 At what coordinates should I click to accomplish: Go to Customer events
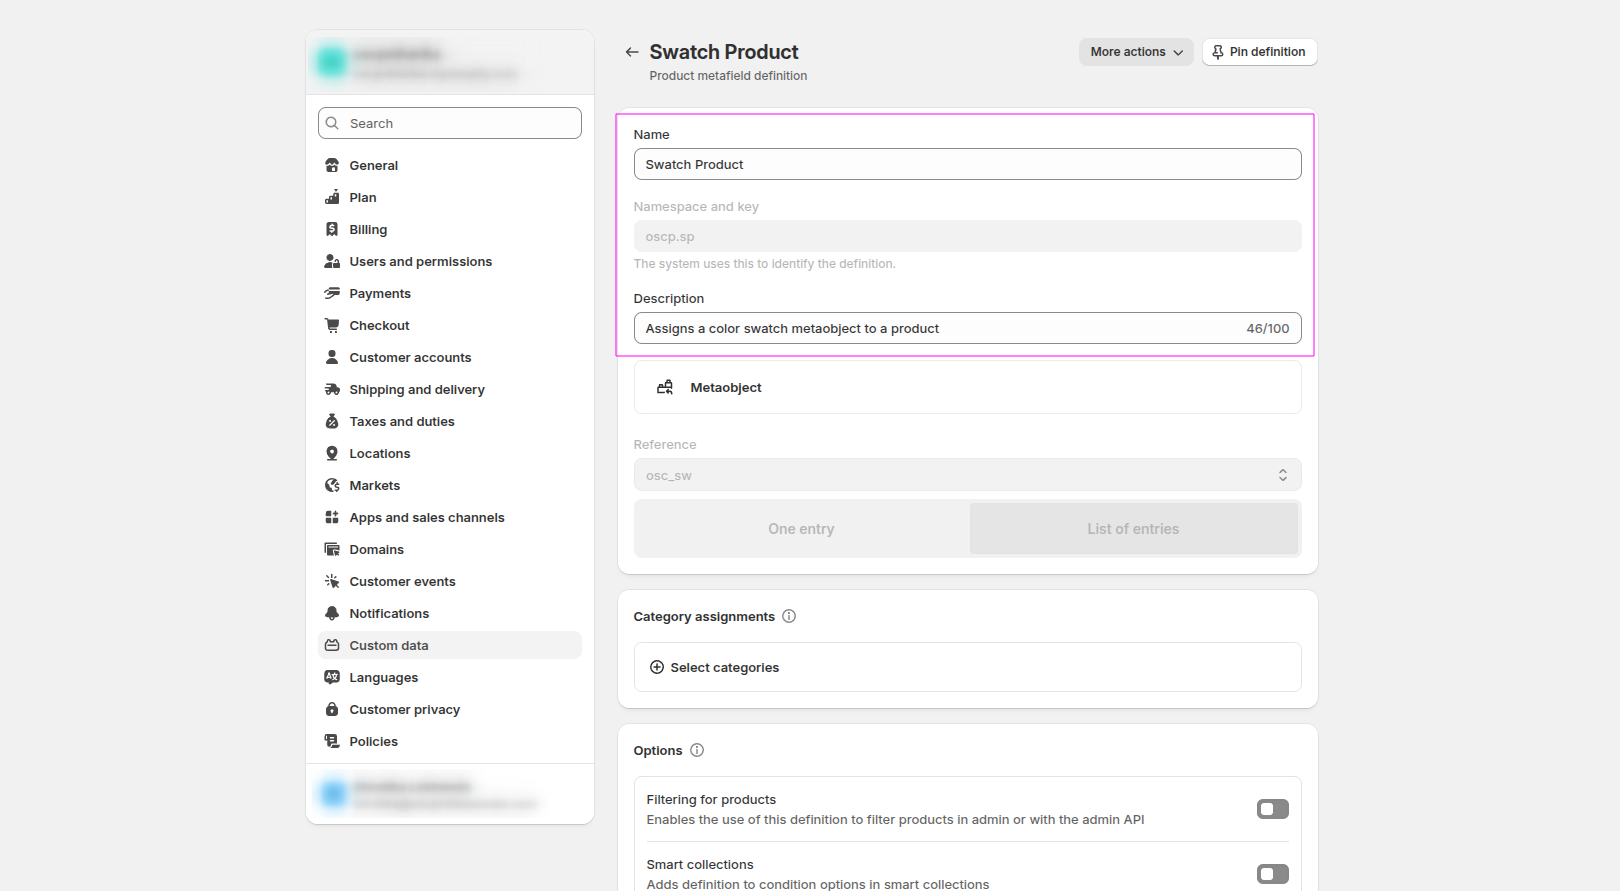(450, 581)
